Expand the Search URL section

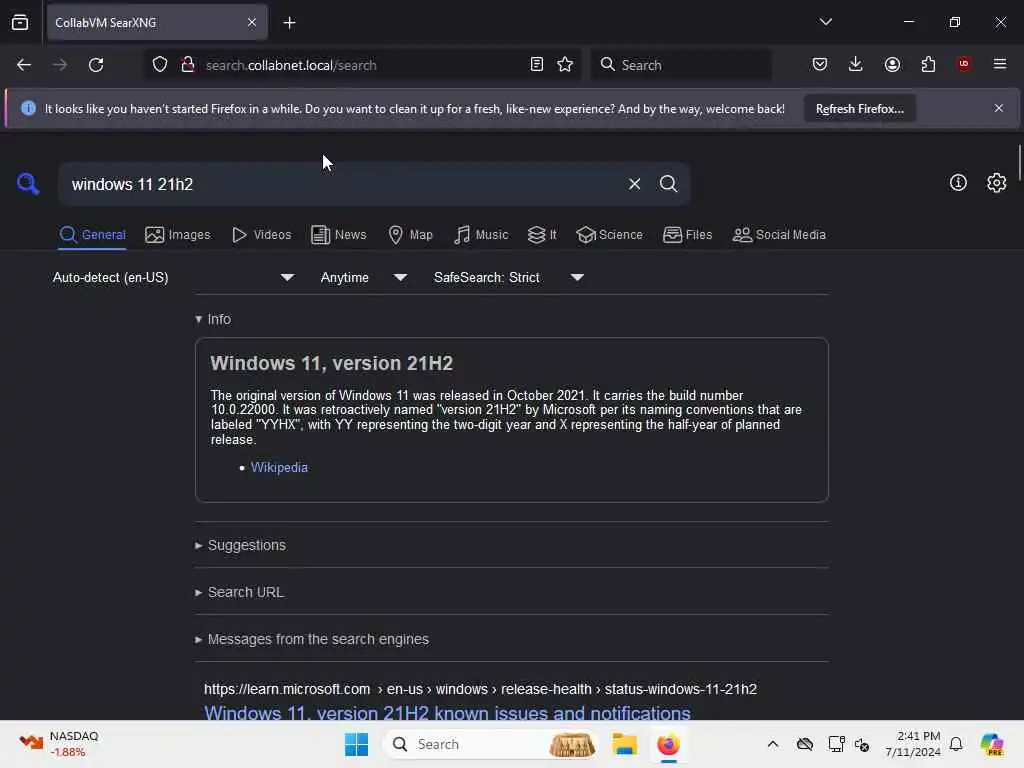(x=240, y=592)
